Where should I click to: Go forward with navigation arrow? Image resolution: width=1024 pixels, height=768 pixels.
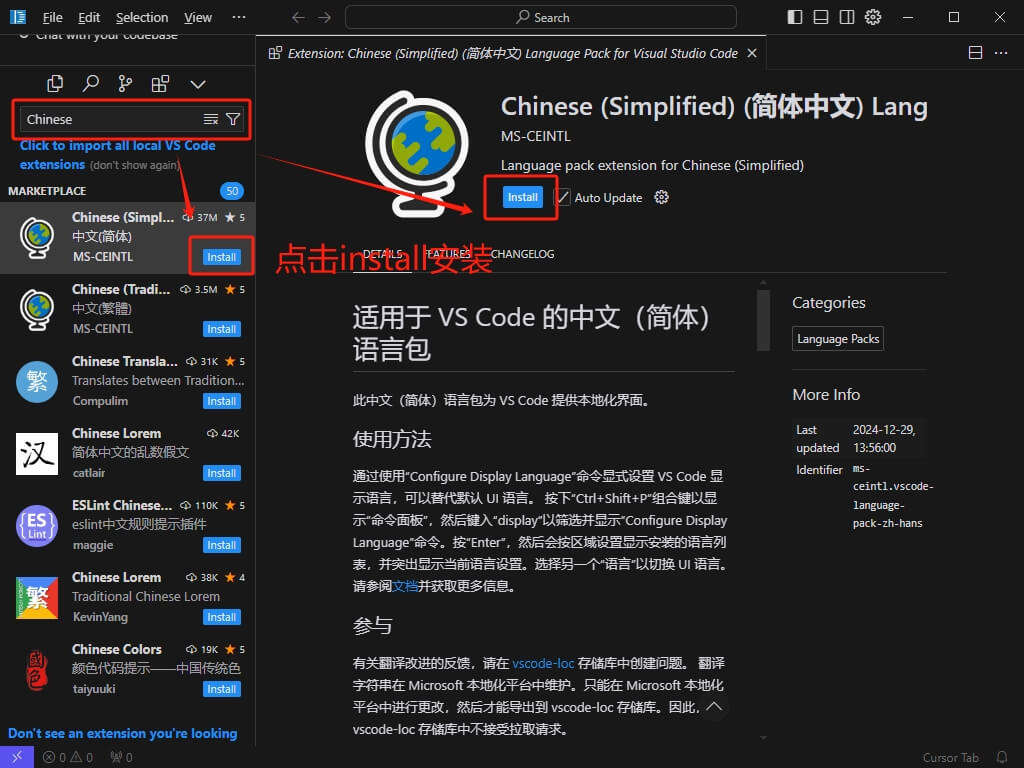pos(325,18)
